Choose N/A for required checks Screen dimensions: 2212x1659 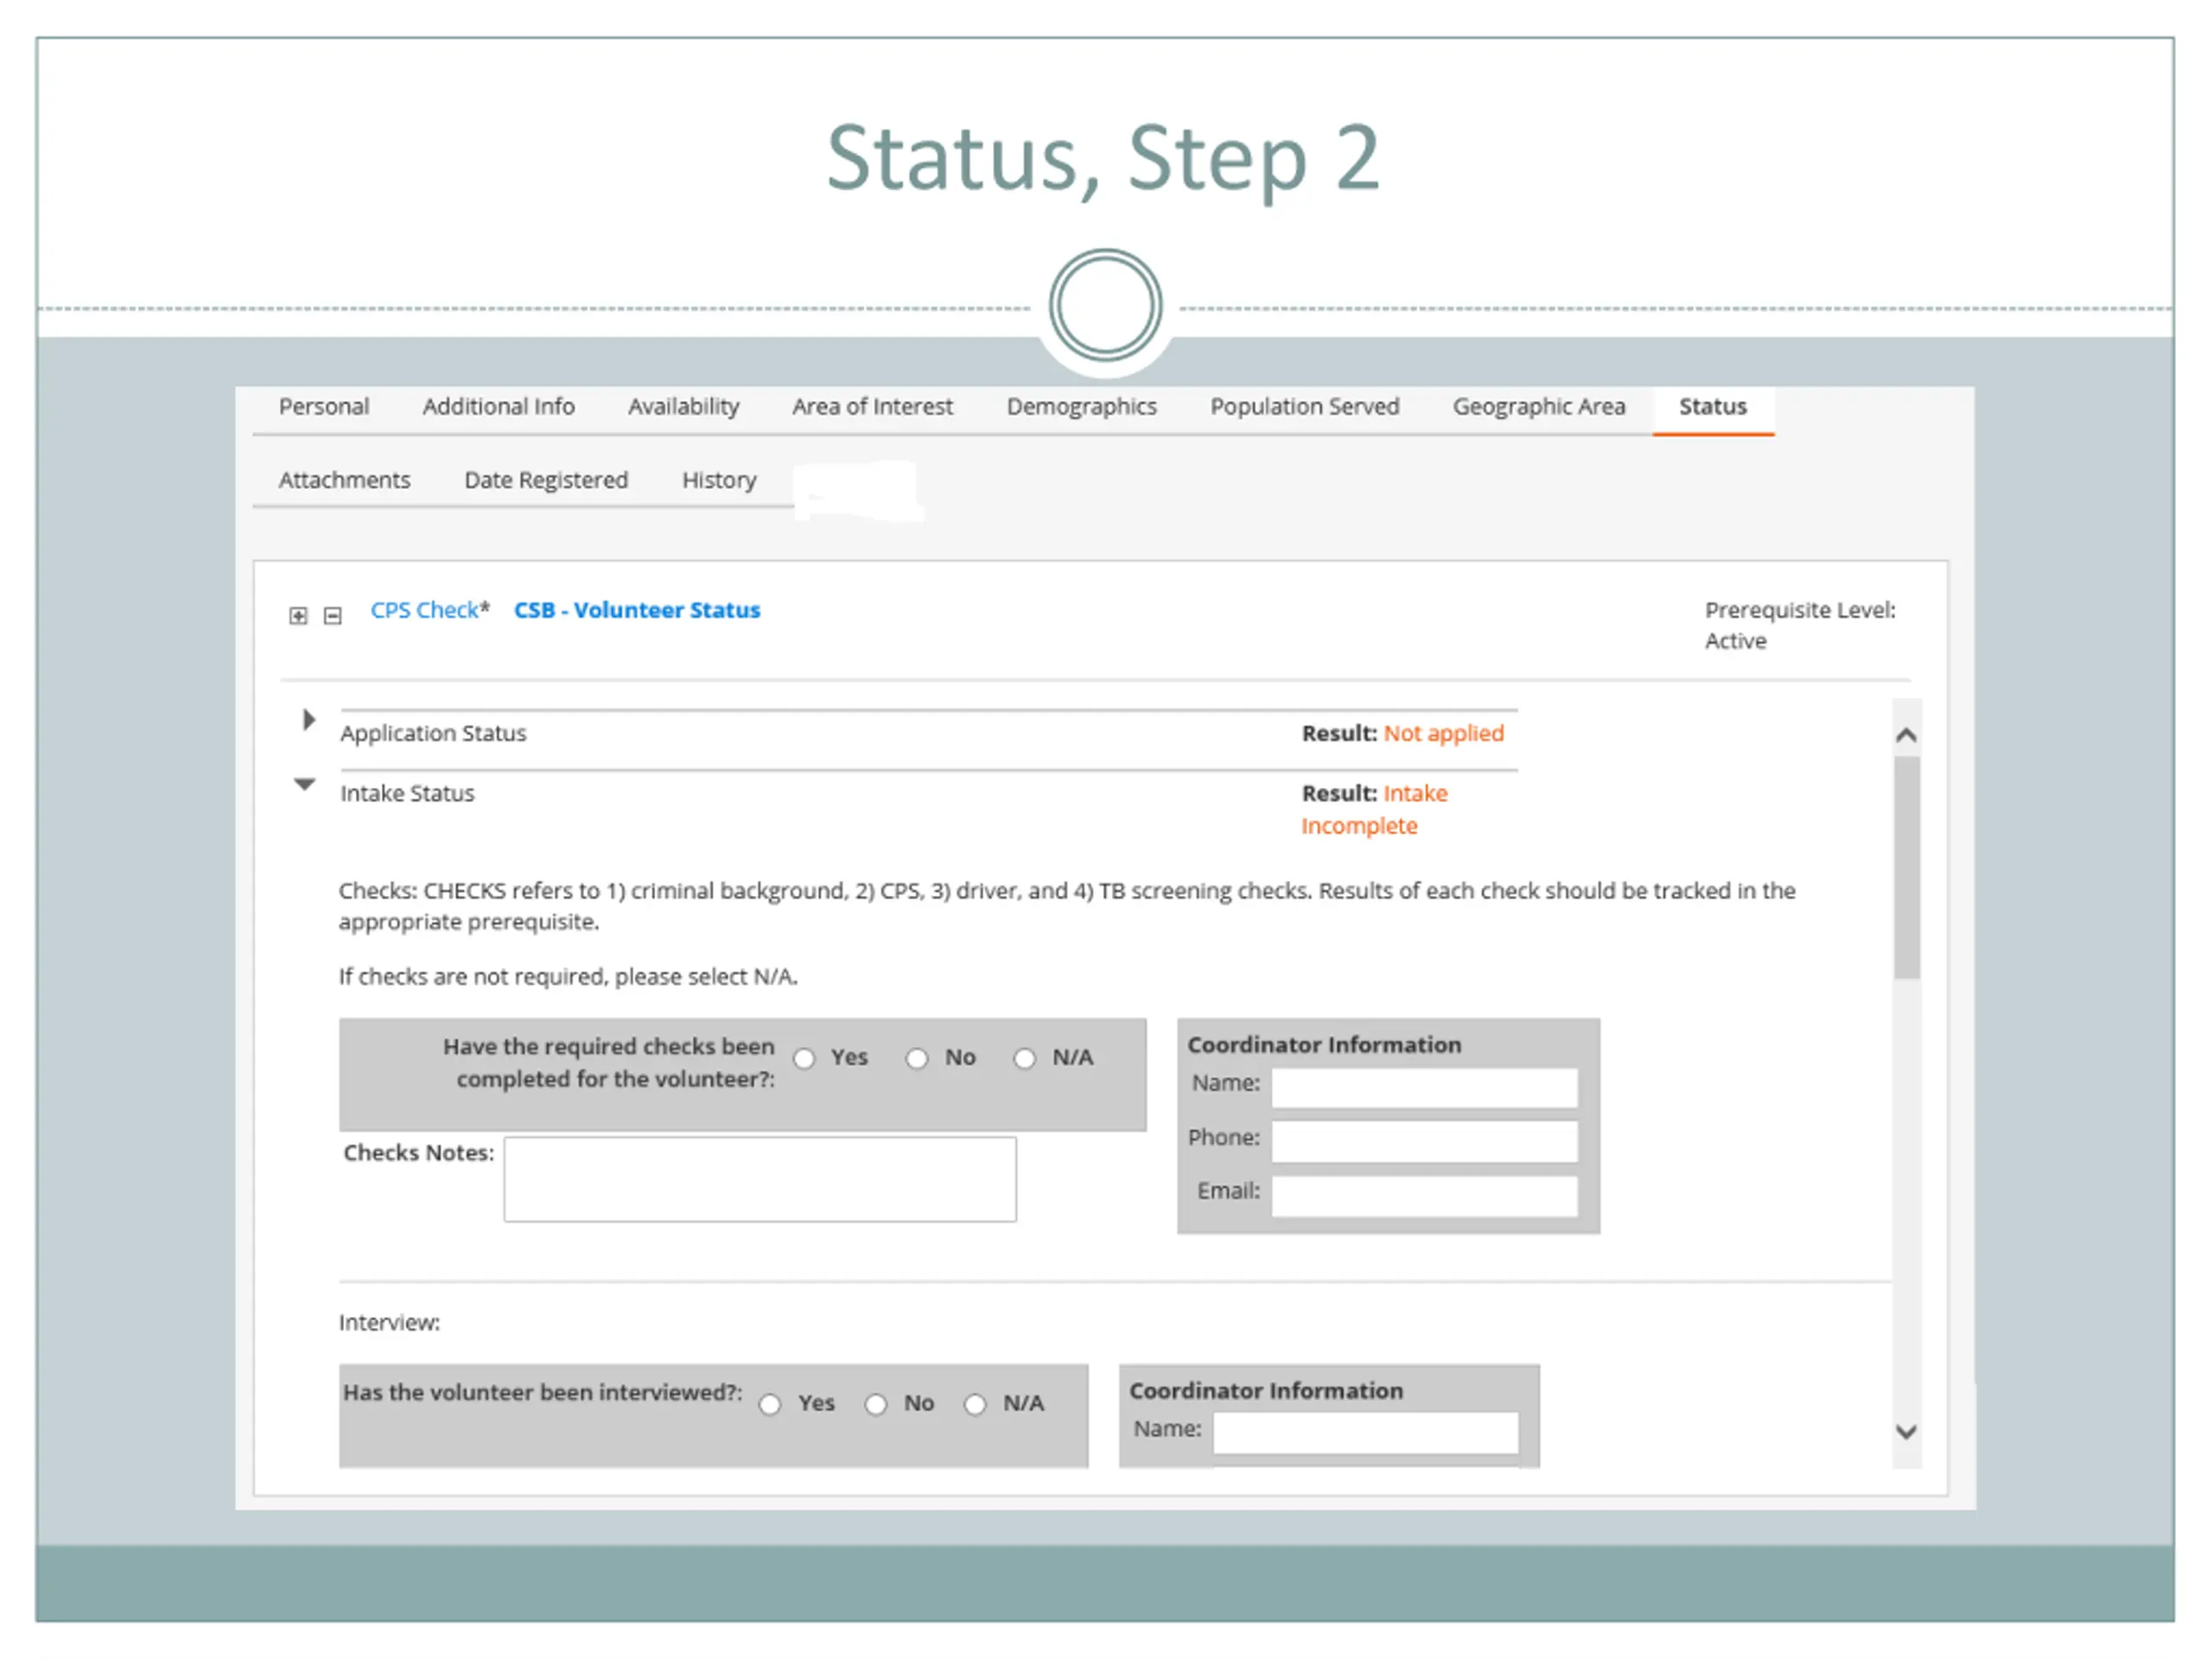1025,1058
